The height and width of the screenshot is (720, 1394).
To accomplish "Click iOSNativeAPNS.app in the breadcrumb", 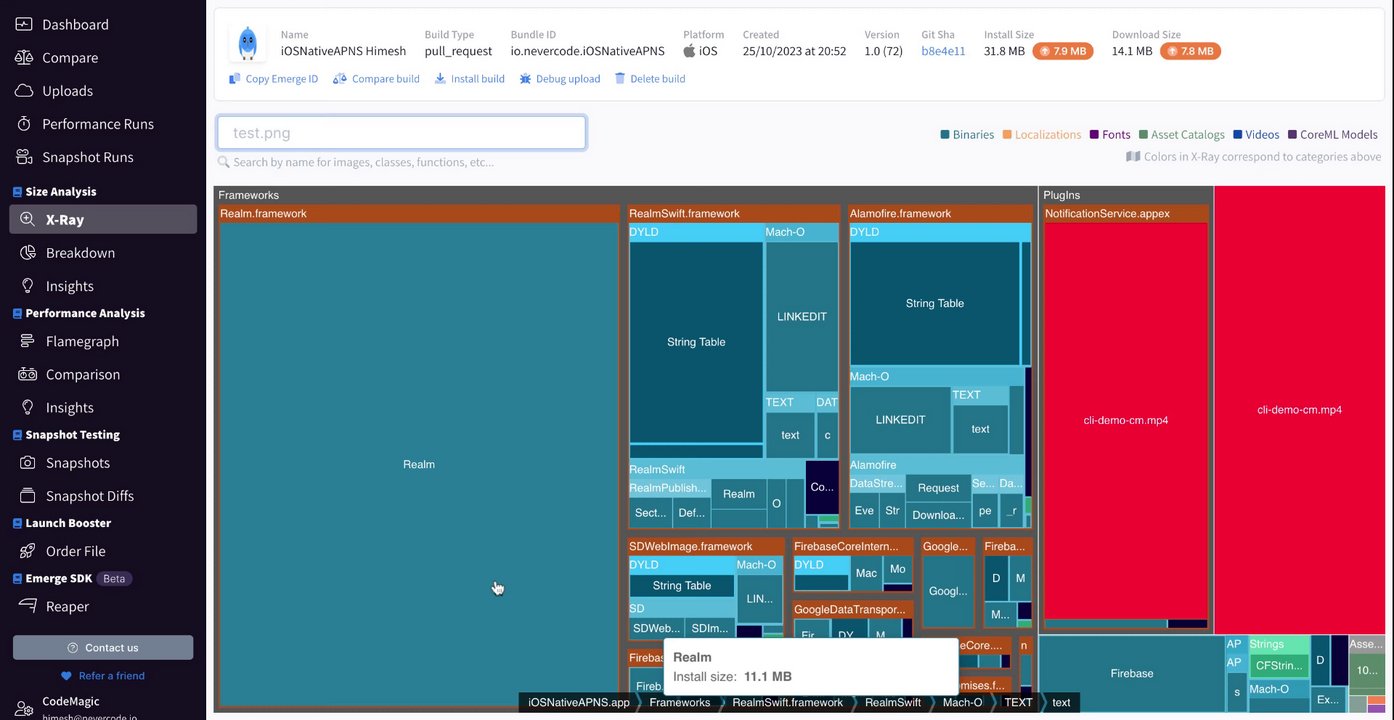I will tap(579, 703).
